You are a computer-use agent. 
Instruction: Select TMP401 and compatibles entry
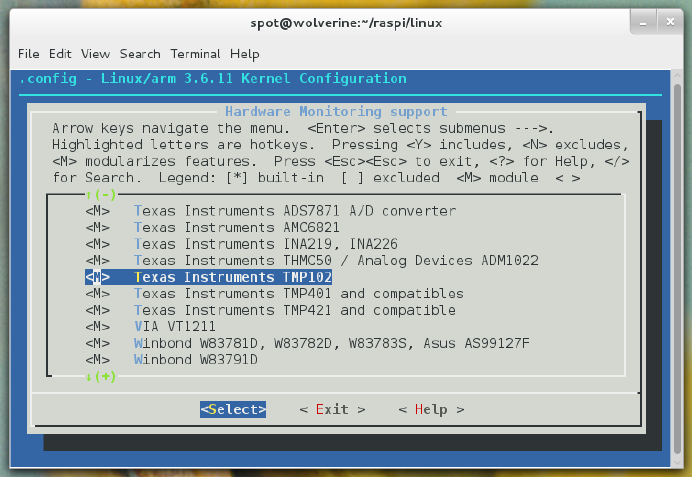point(299,294)
